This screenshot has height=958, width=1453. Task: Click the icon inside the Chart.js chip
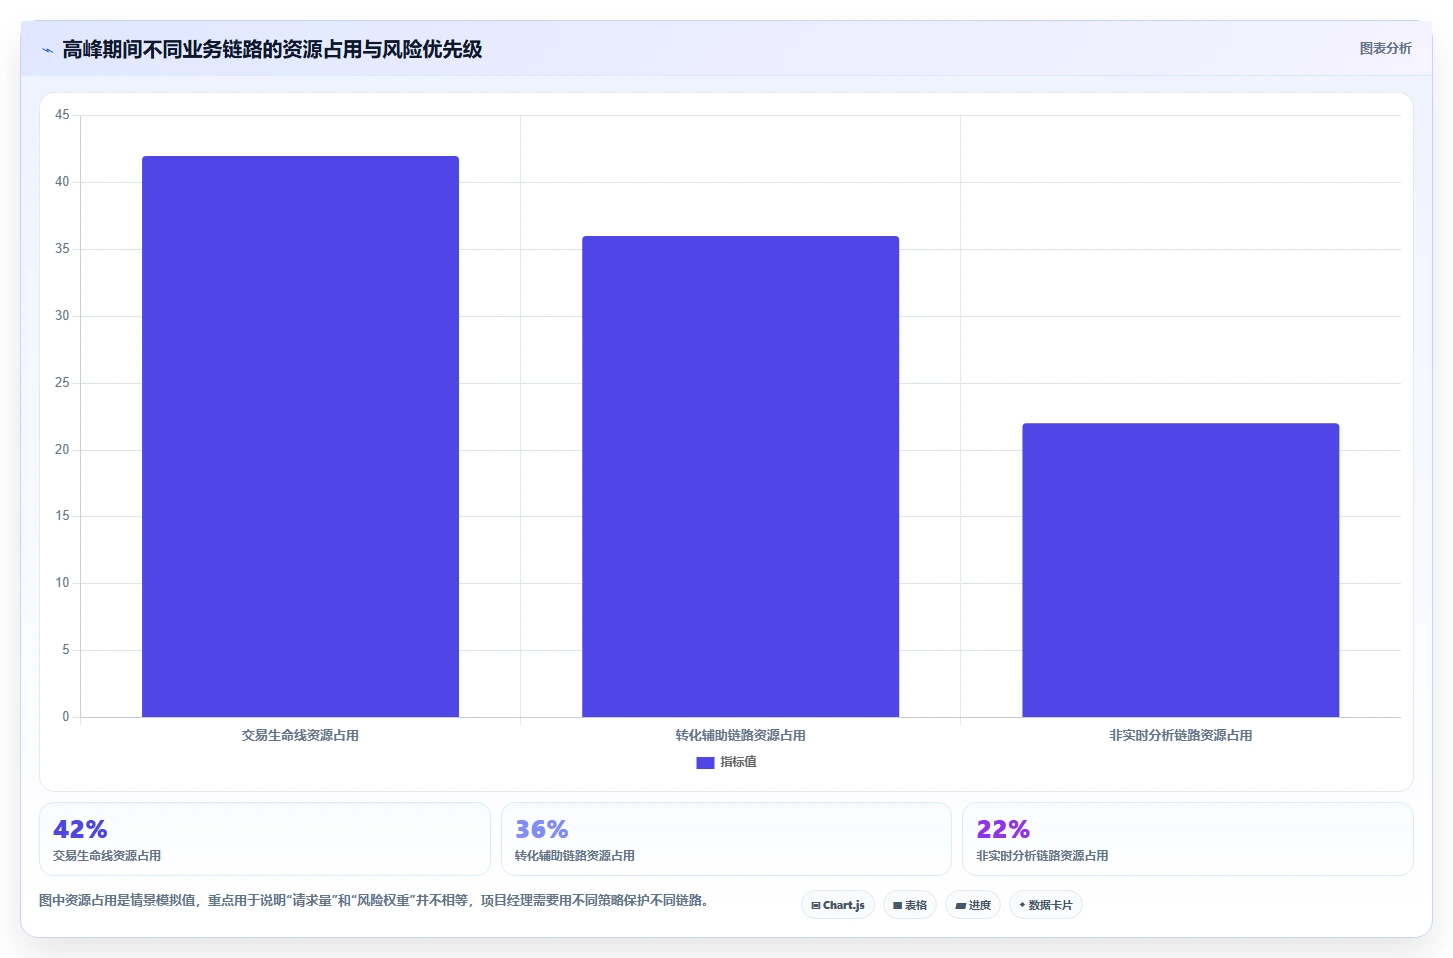click(x=816, y=906)
